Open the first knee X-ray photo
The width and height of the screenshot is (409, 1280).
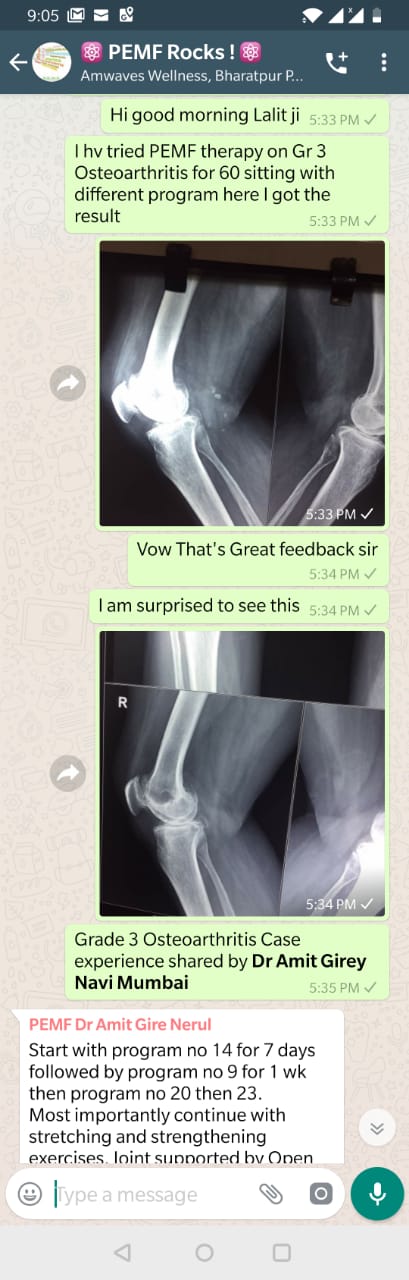(241, 384)
